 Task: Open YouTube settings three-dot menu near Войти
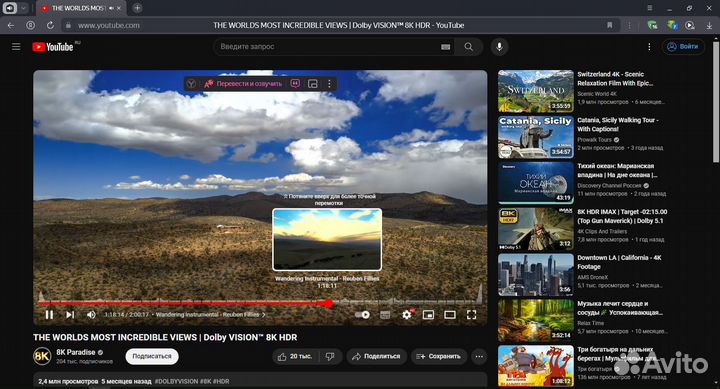[649, 46]
